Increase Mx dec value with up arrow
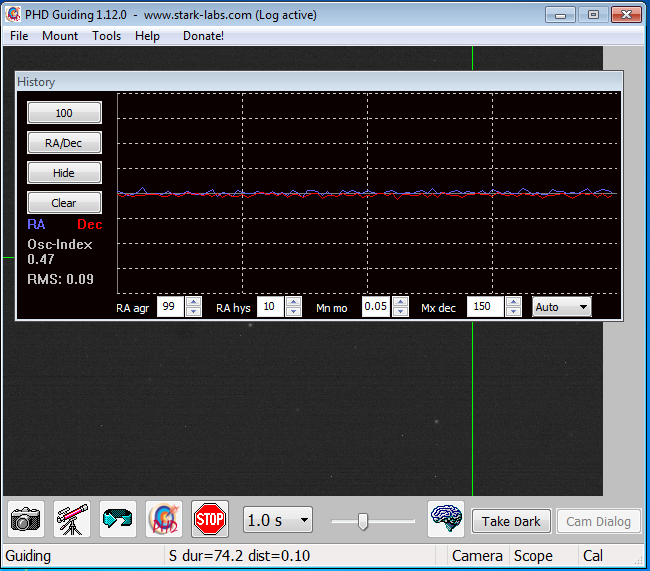 [514, 302]
